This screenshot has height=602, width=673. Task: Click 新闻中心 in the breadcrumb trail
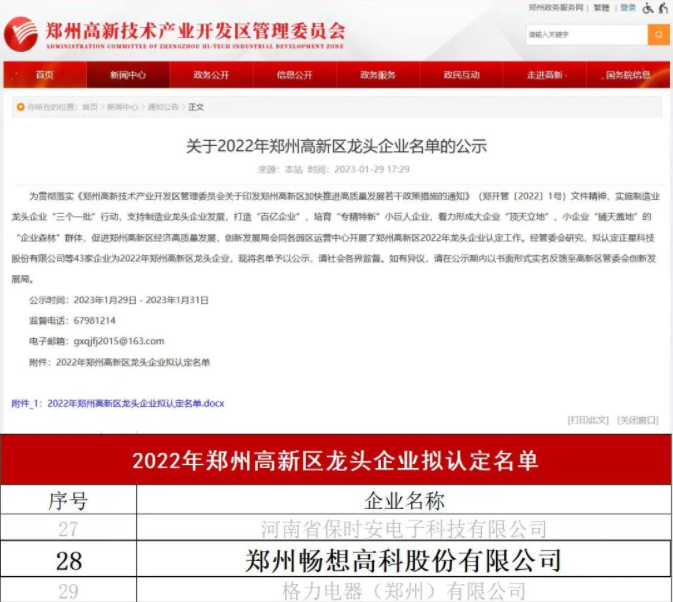[122, 107]
